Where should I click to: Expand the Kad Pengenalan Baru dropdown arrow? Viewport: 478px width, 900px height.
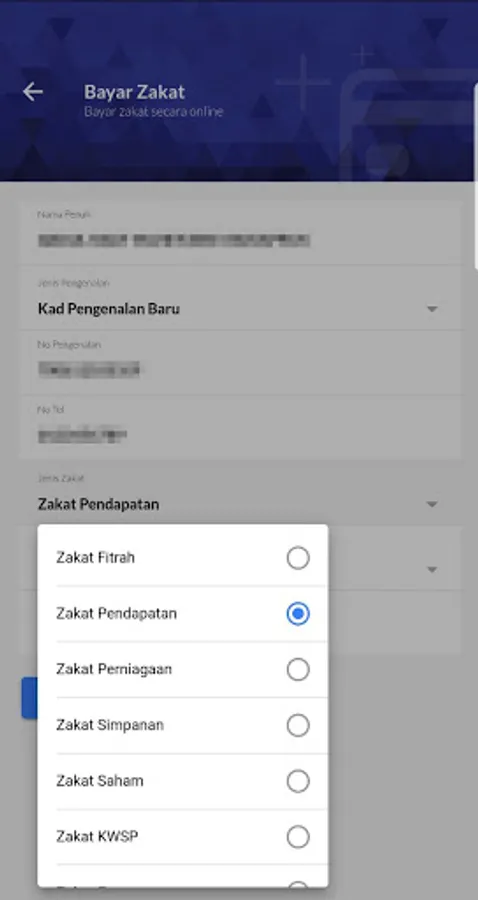pyautogui.click(x=432, y=309)
